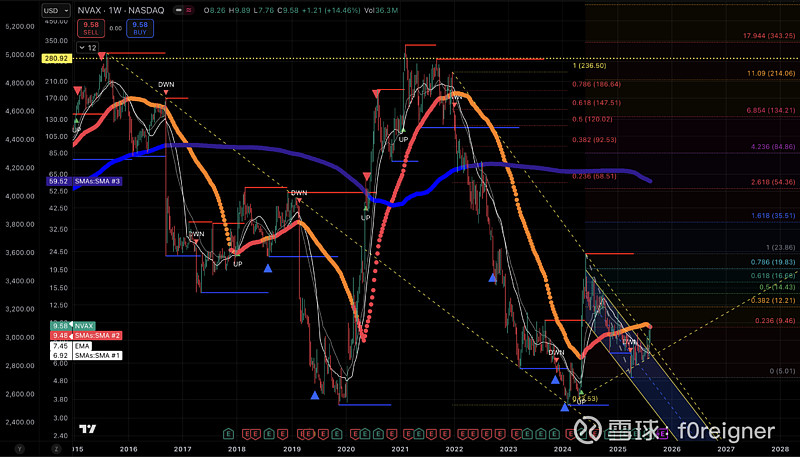Click the first green earnings E marker before 2018
The image size is (800, 457).
click(229, 434)
